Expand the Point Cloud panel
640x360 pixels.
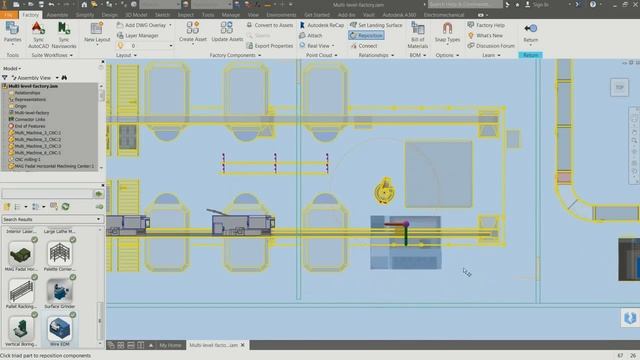pos(322,55)
